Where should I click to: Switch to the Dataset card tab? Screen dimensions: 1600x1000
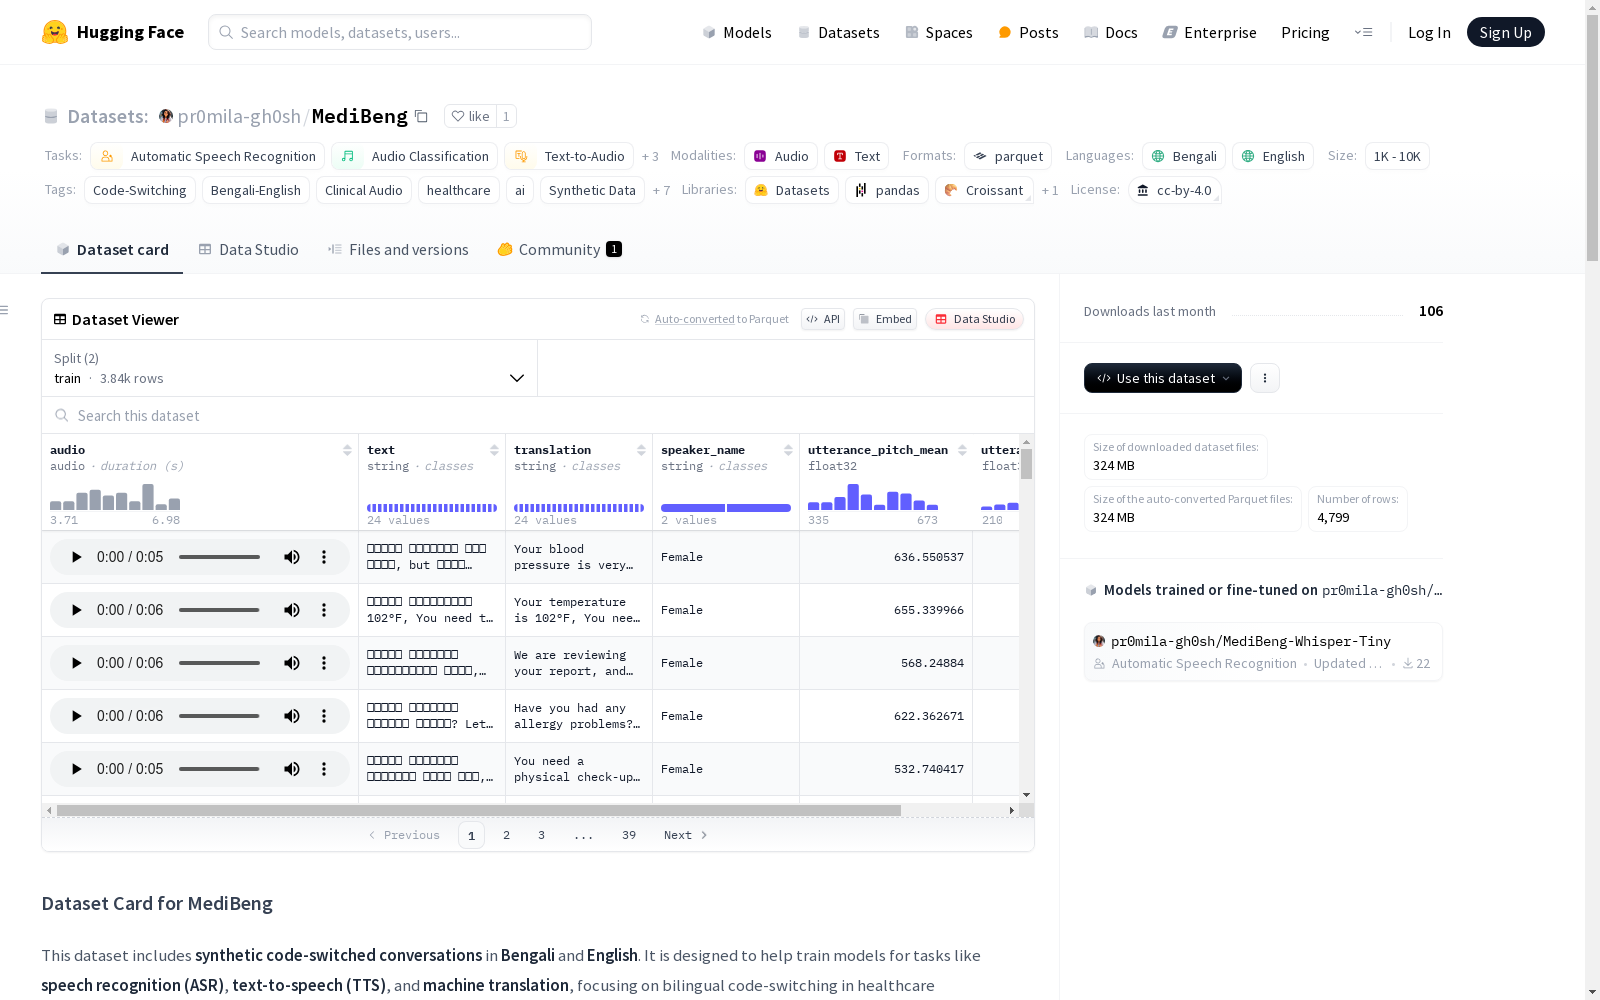[x=112, y=250]
